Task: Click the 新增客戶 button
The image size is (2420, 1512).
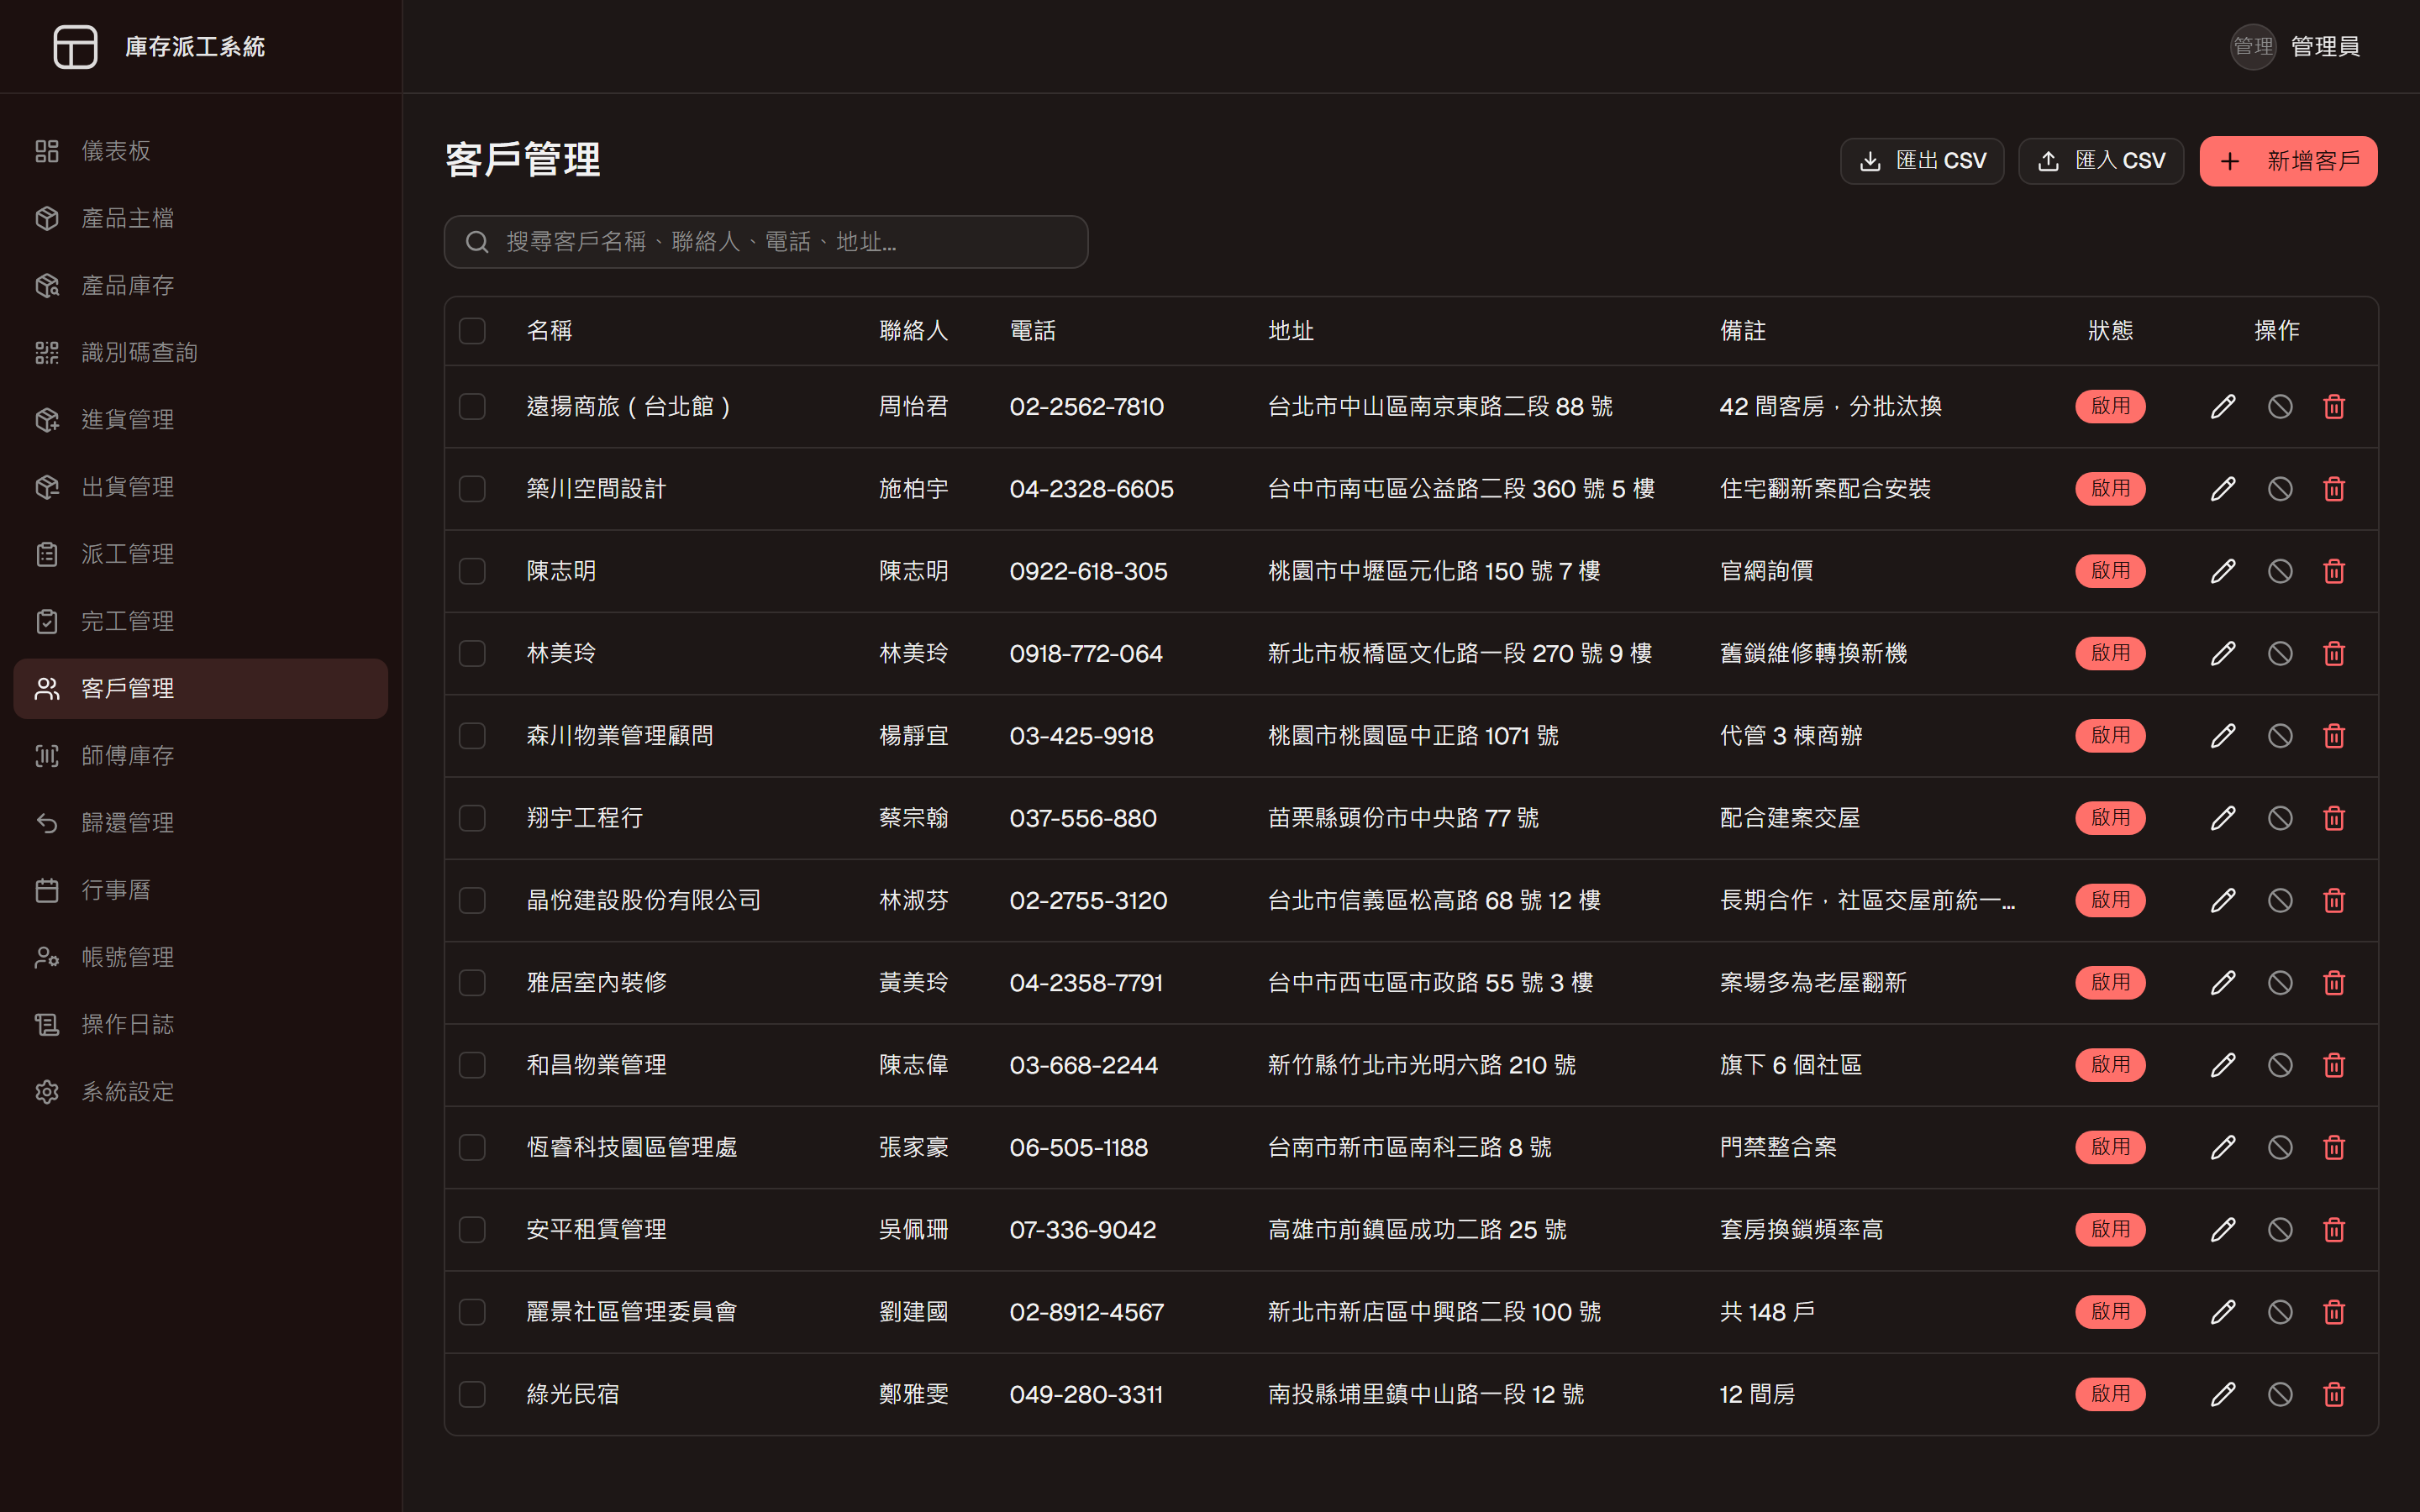Action: click(x=2288, y=161)
